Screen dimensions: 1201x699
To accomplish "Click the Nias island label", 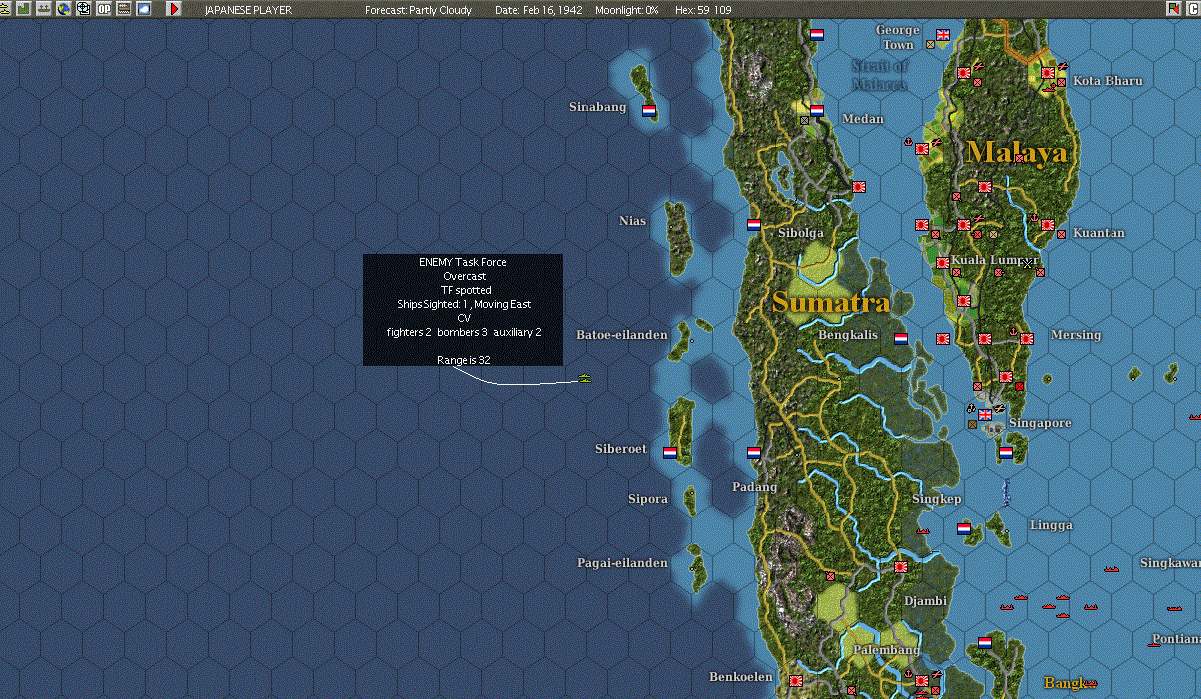I will click(x=633, y=221).
